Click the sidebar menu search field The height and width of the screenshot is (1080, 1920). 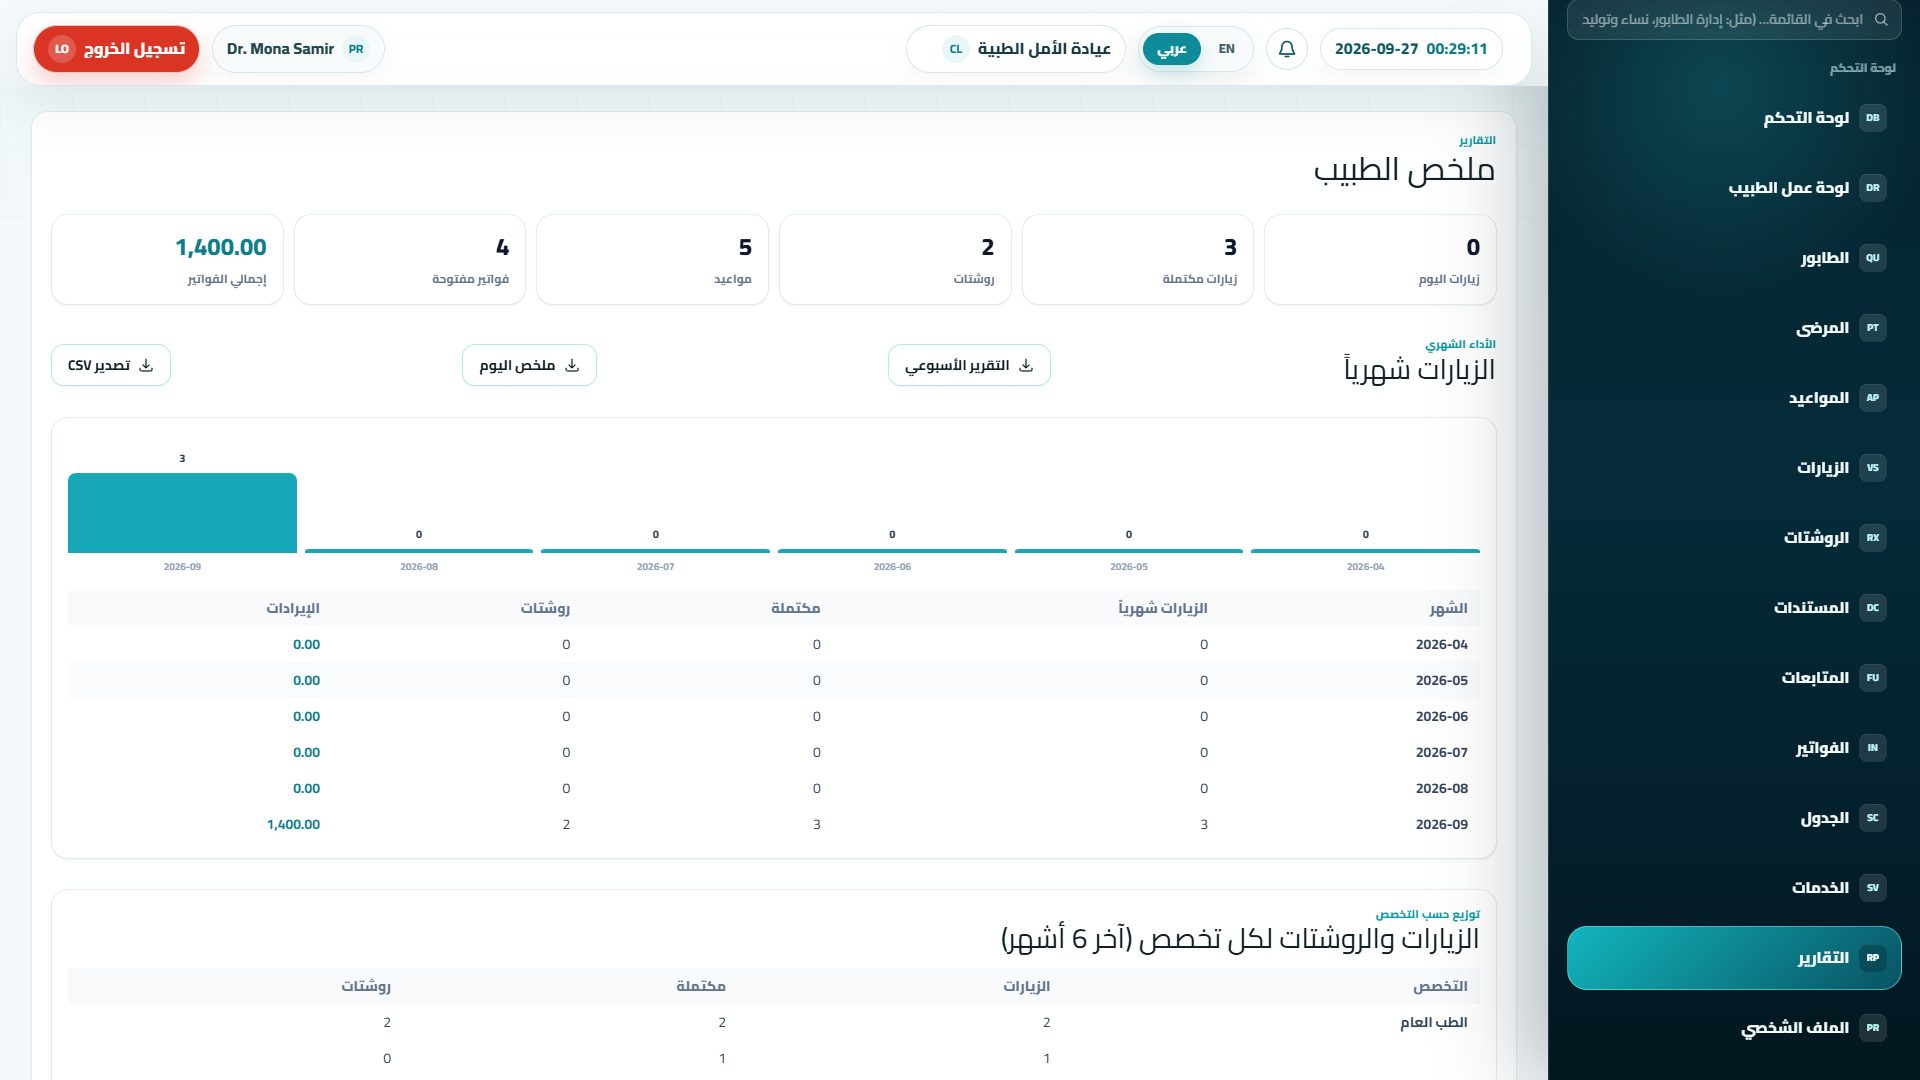click(x=1734, y=20)
